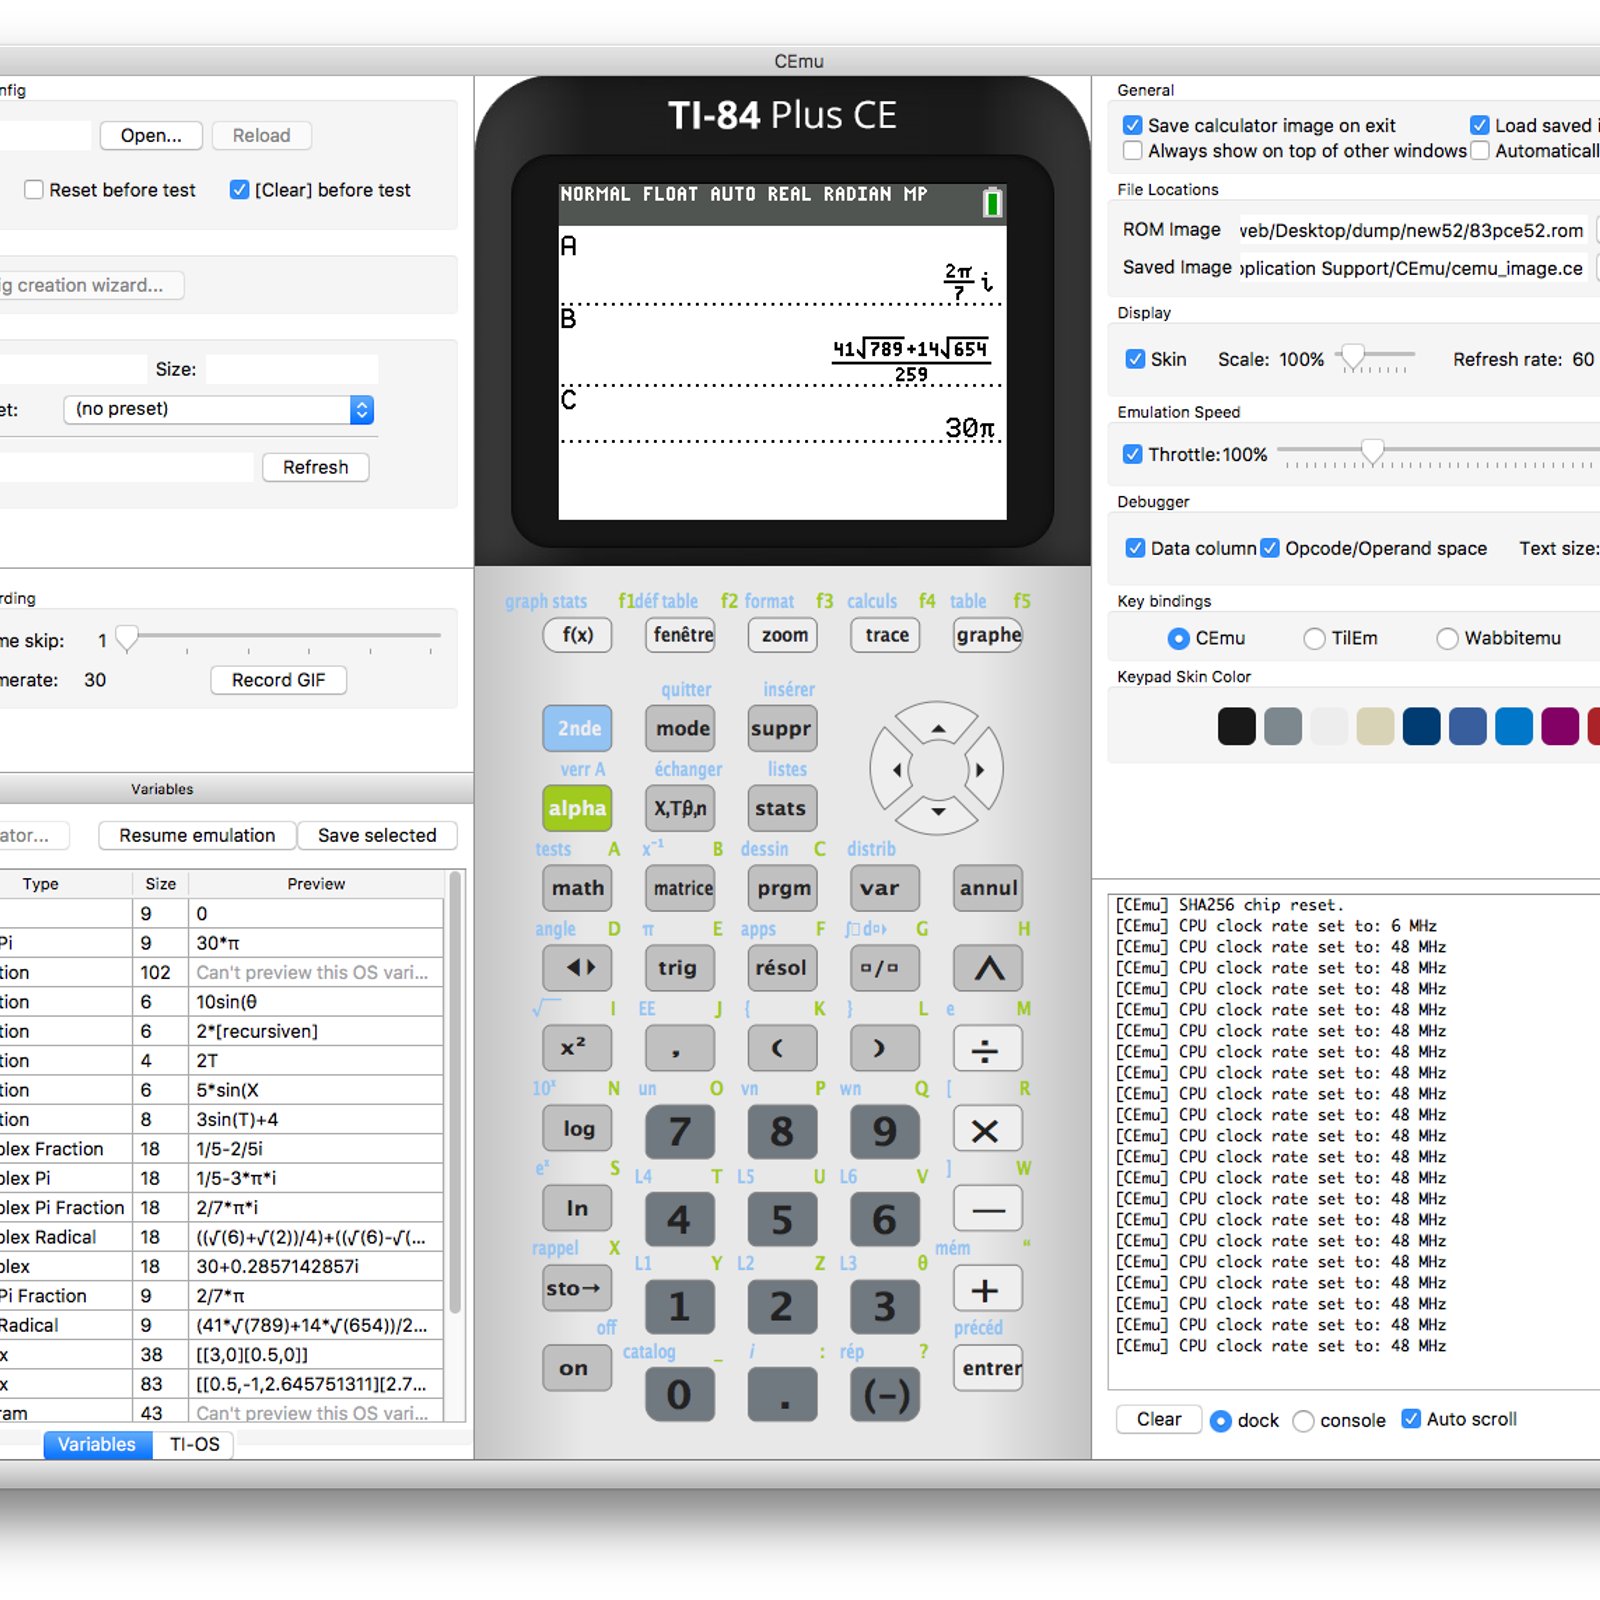
Task: Tap the calculator's 2nde key
Action: point(579,728)
